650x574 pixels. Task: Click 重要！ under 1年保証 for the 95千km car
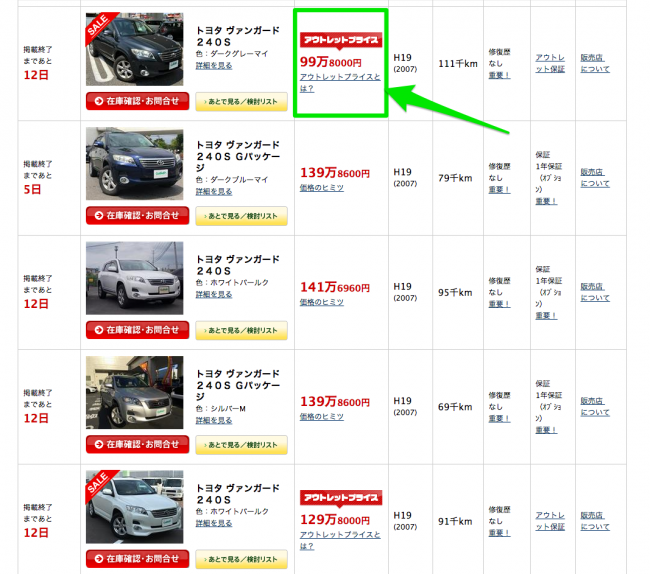coord(546,315)
